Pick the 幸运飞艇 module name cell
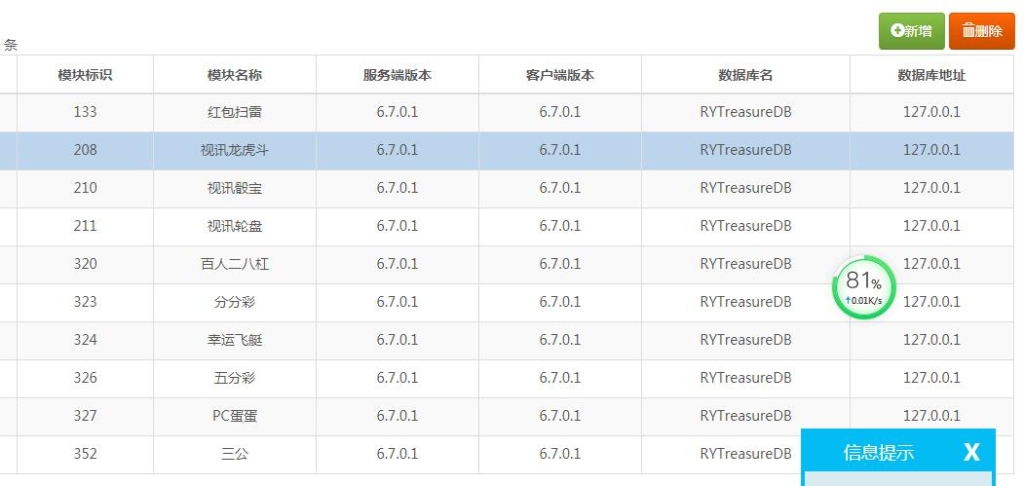 234,340
